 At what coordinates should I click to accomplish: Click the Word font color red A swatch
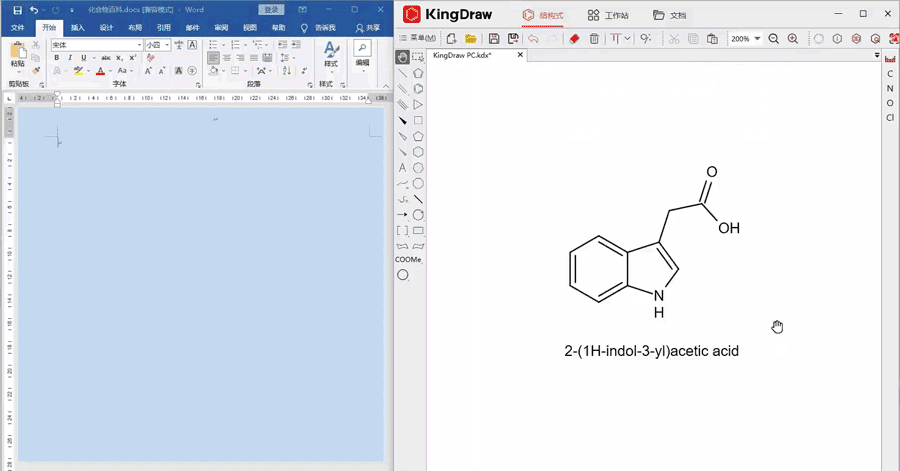(x=100, y=71)
